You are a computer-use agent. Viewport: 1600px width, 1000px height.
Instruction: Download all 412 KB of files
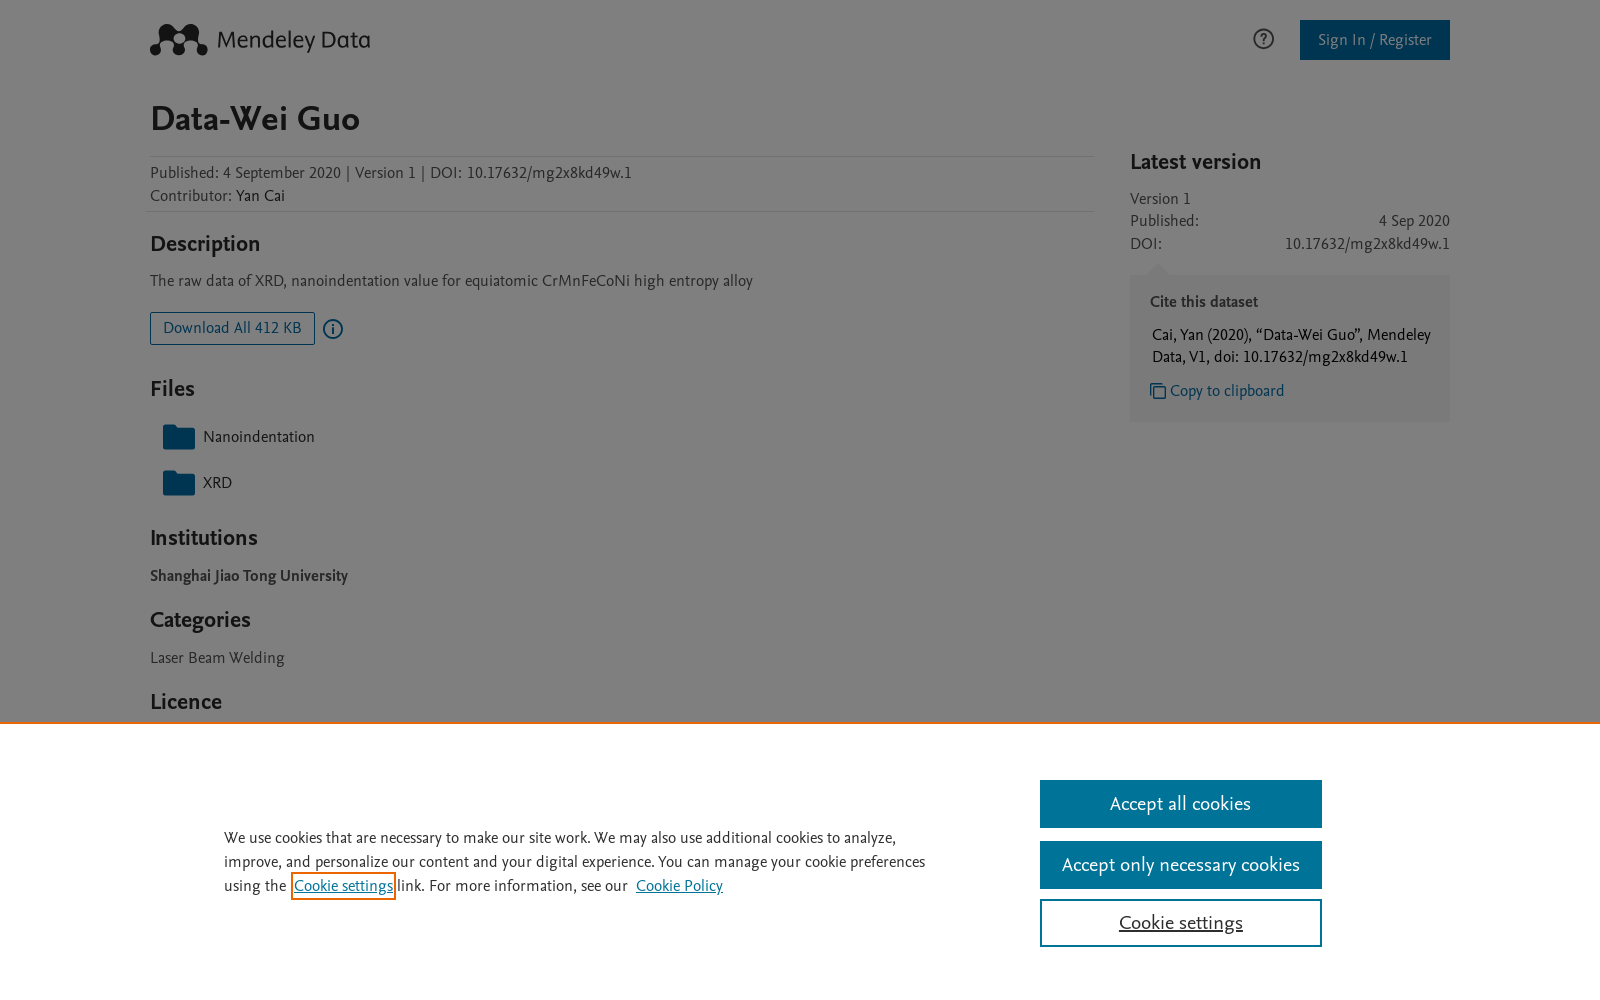[232, 328]
